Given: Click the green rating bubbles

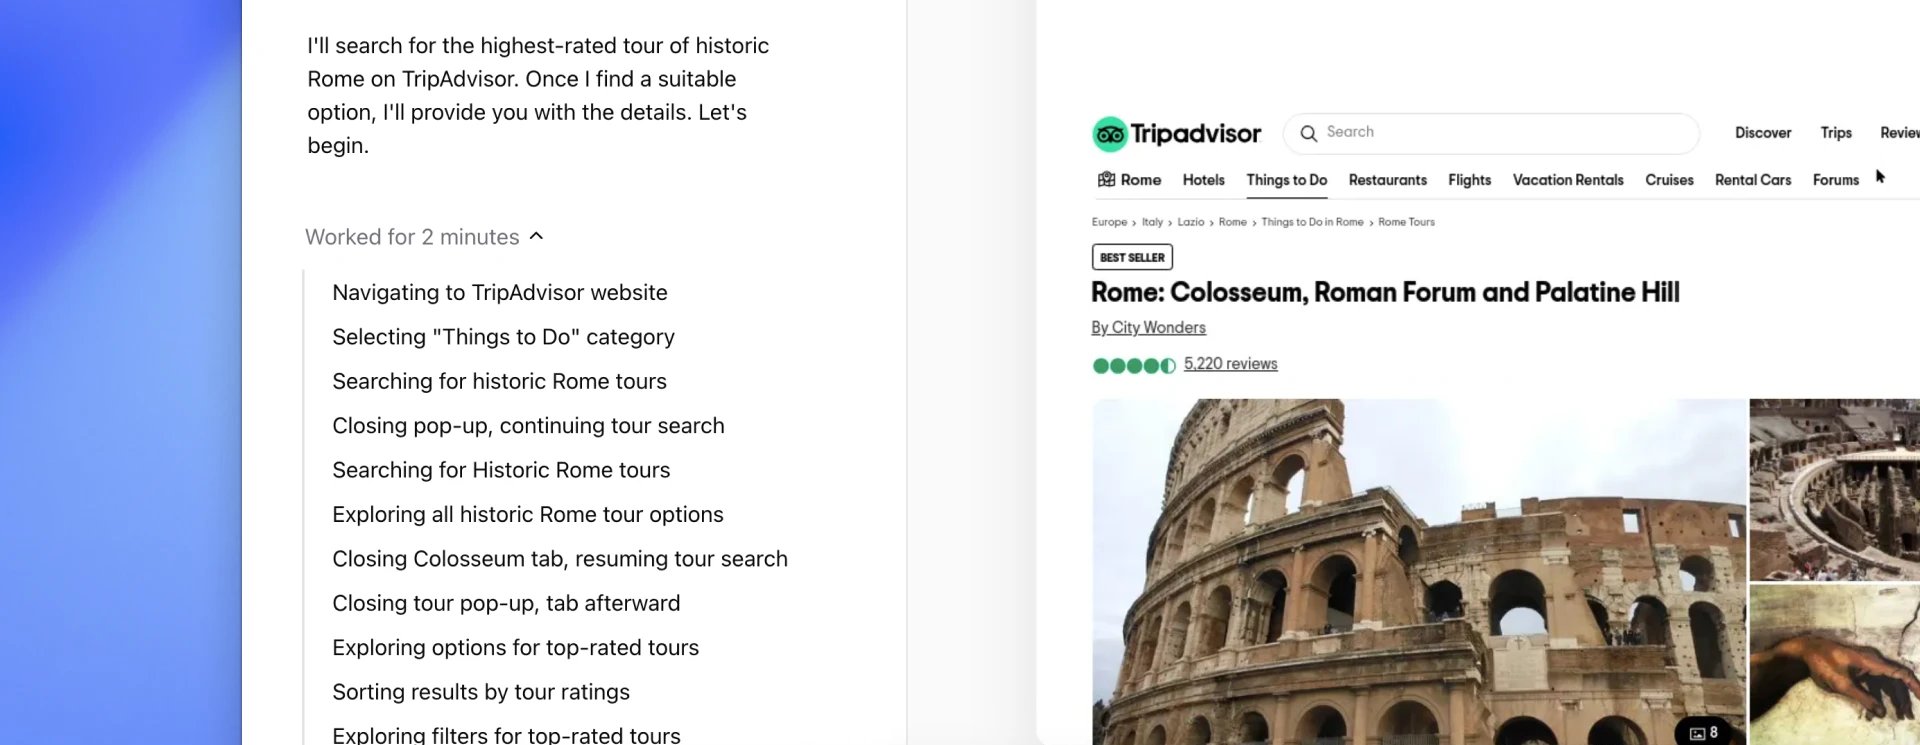Looking at the screenshot, I should [1134, 366].
